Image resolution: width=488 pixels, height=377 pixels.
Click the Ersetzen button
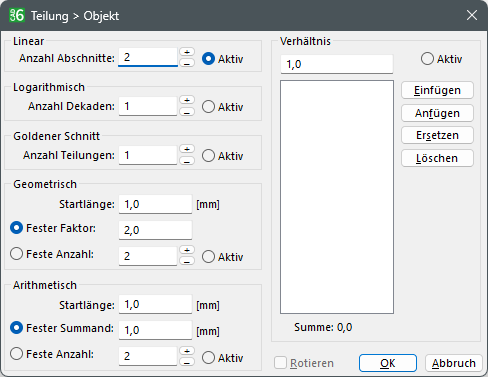point(437,135)
